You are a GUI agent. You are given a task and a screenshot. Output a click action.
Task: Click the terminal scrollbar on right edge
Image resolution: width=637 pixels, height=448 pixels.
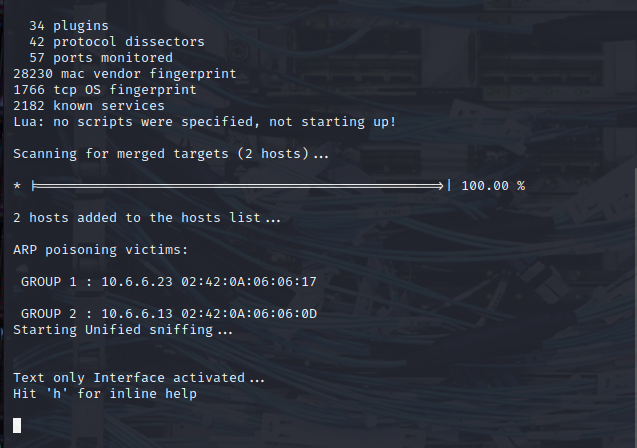(x=635, y=309)
